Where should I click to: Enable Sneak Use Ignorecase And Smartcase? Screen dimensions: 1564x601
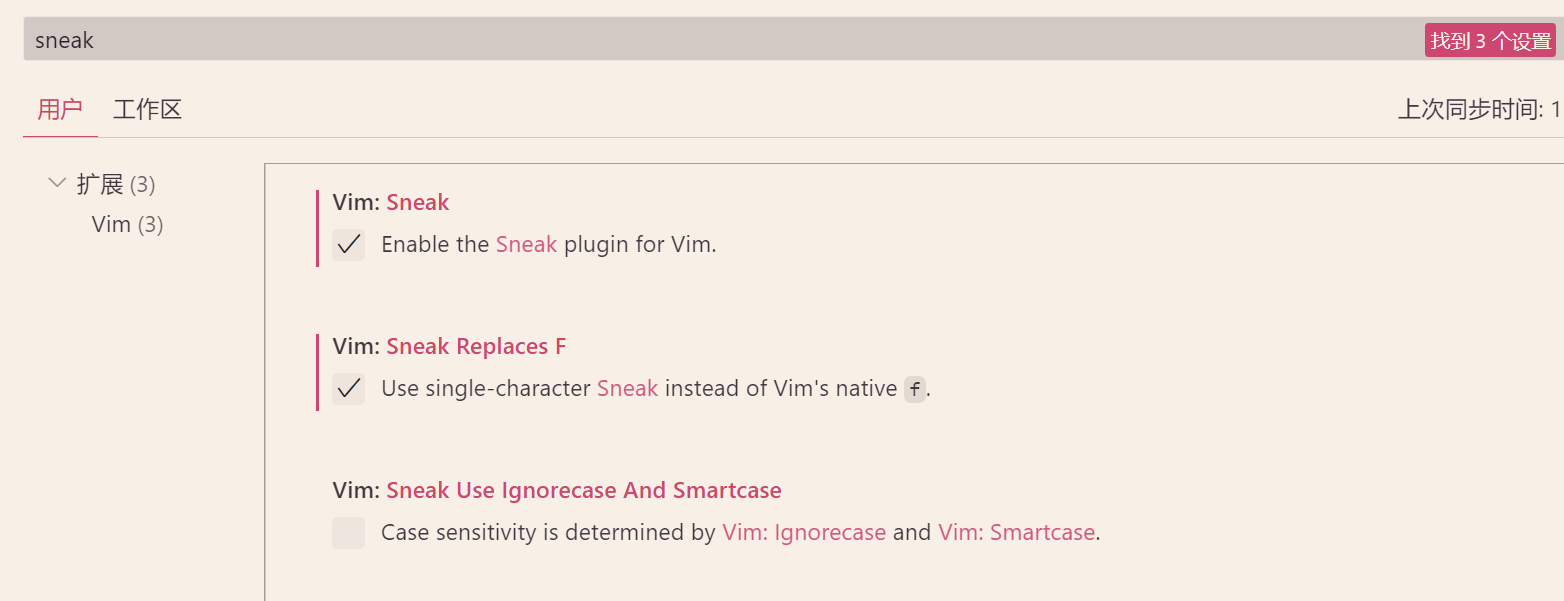(349, 532)
